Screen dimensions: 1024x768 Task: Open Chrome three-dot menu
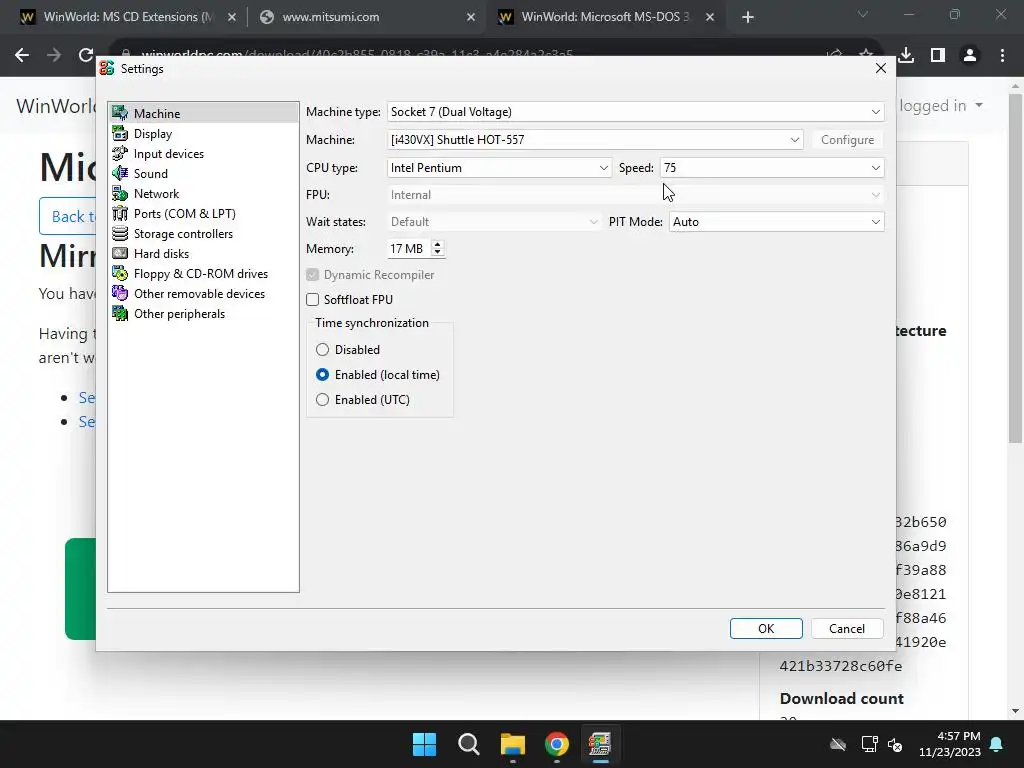point(1002,56)
